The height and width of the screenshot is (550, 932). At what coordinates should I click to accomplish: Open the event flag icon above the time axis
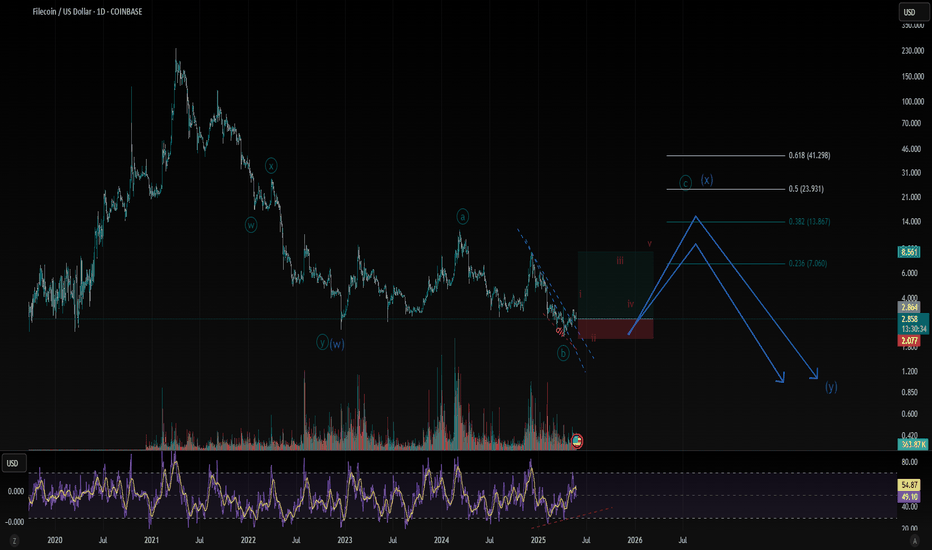pos(577,441)
